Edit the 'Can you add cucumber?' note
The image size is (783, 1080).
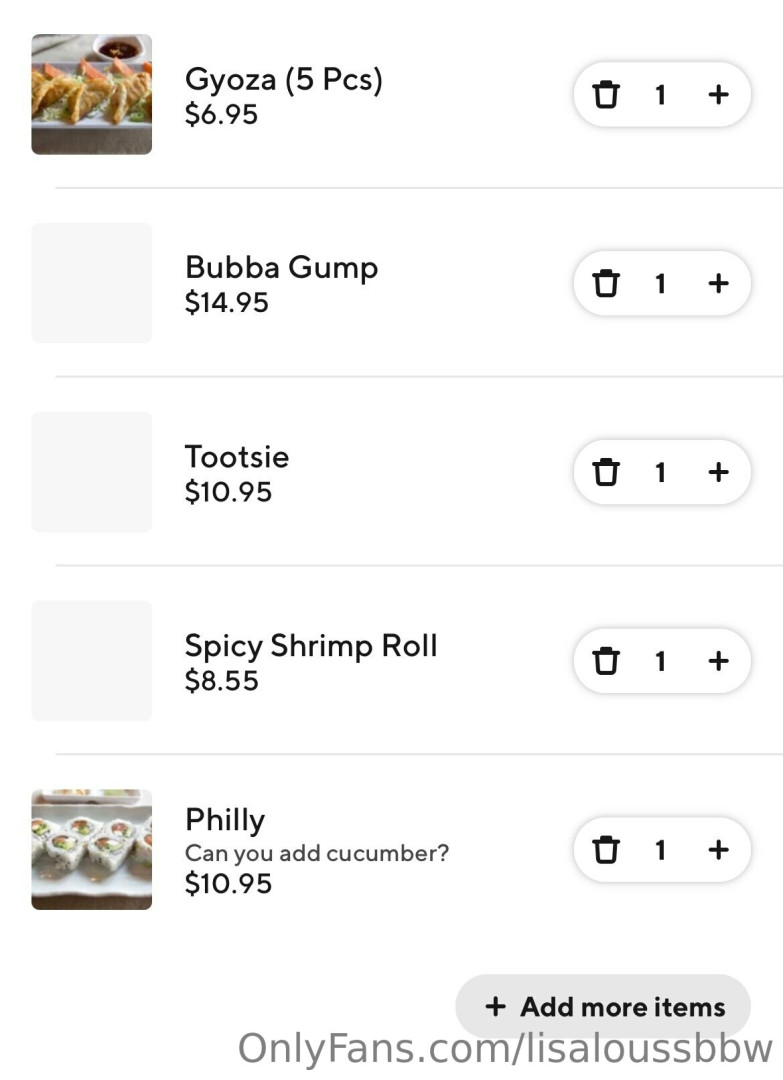[x=317, y=854]
